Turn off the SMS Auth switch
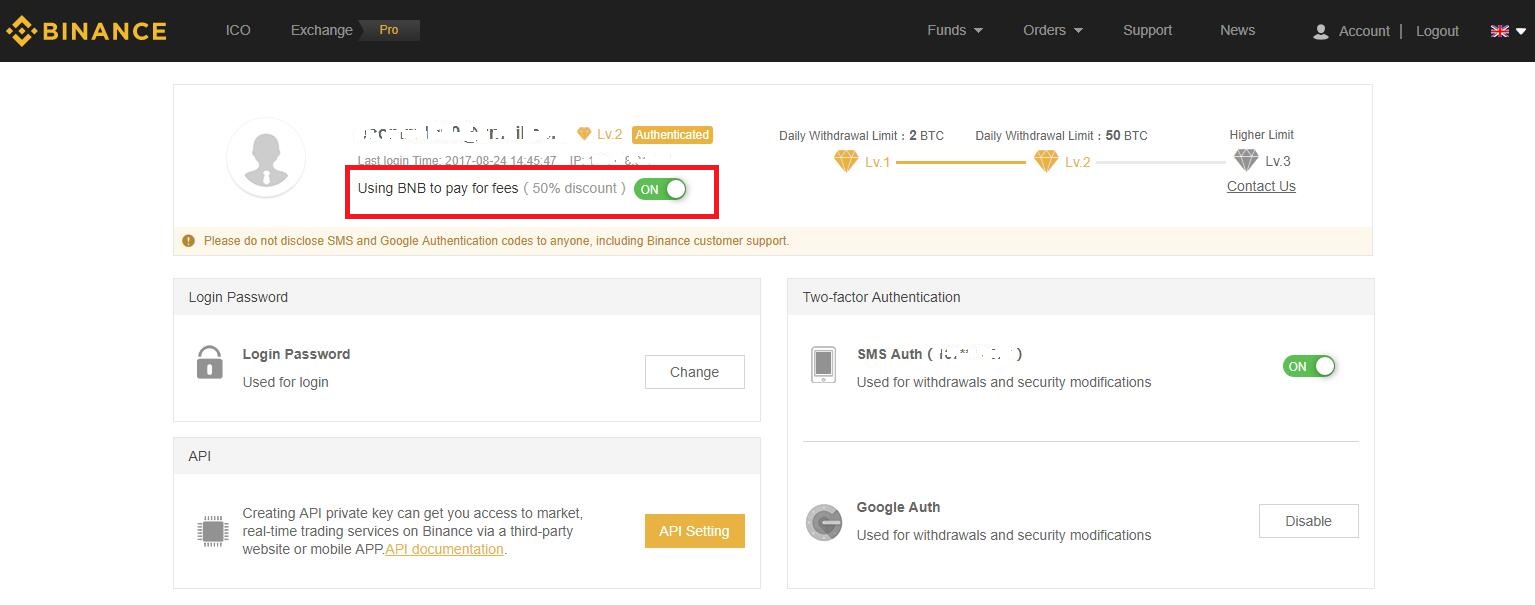Screen dimensions: 1535x605 1309,366
